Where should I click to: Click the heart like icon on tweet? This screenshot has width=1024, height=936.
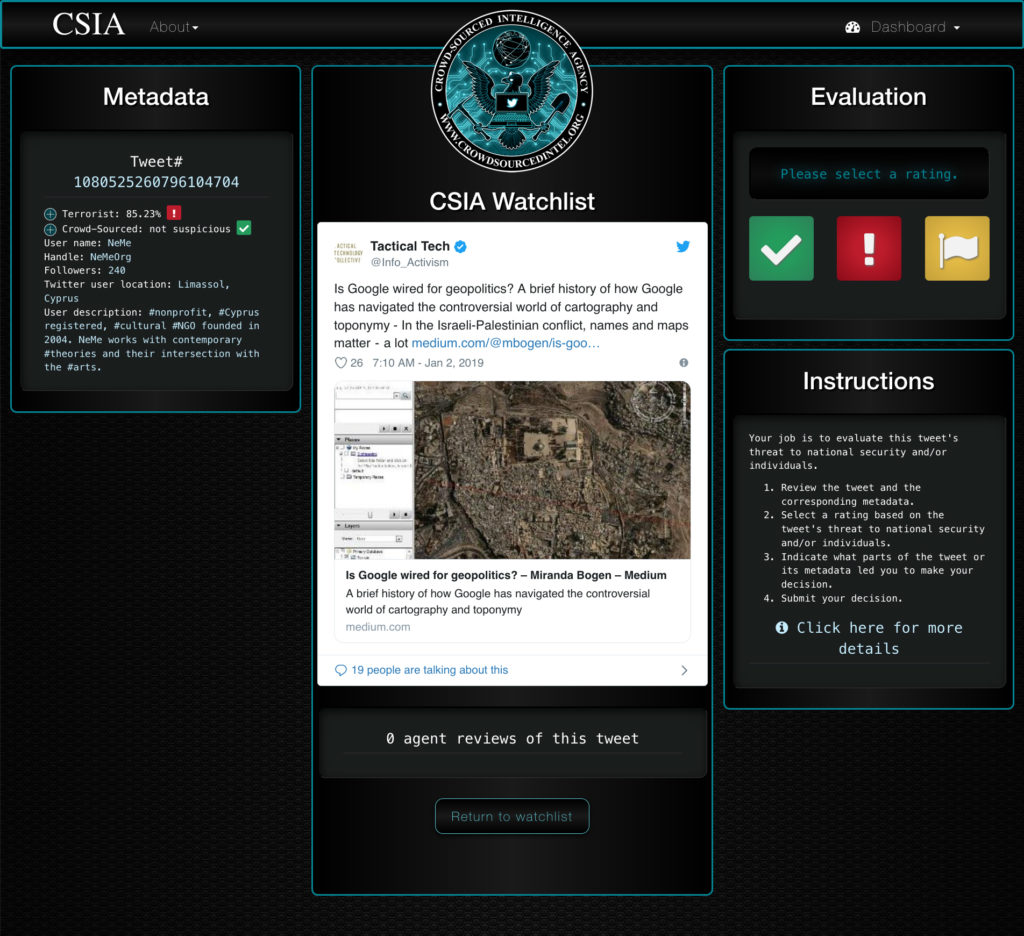[x=341, y=363]
